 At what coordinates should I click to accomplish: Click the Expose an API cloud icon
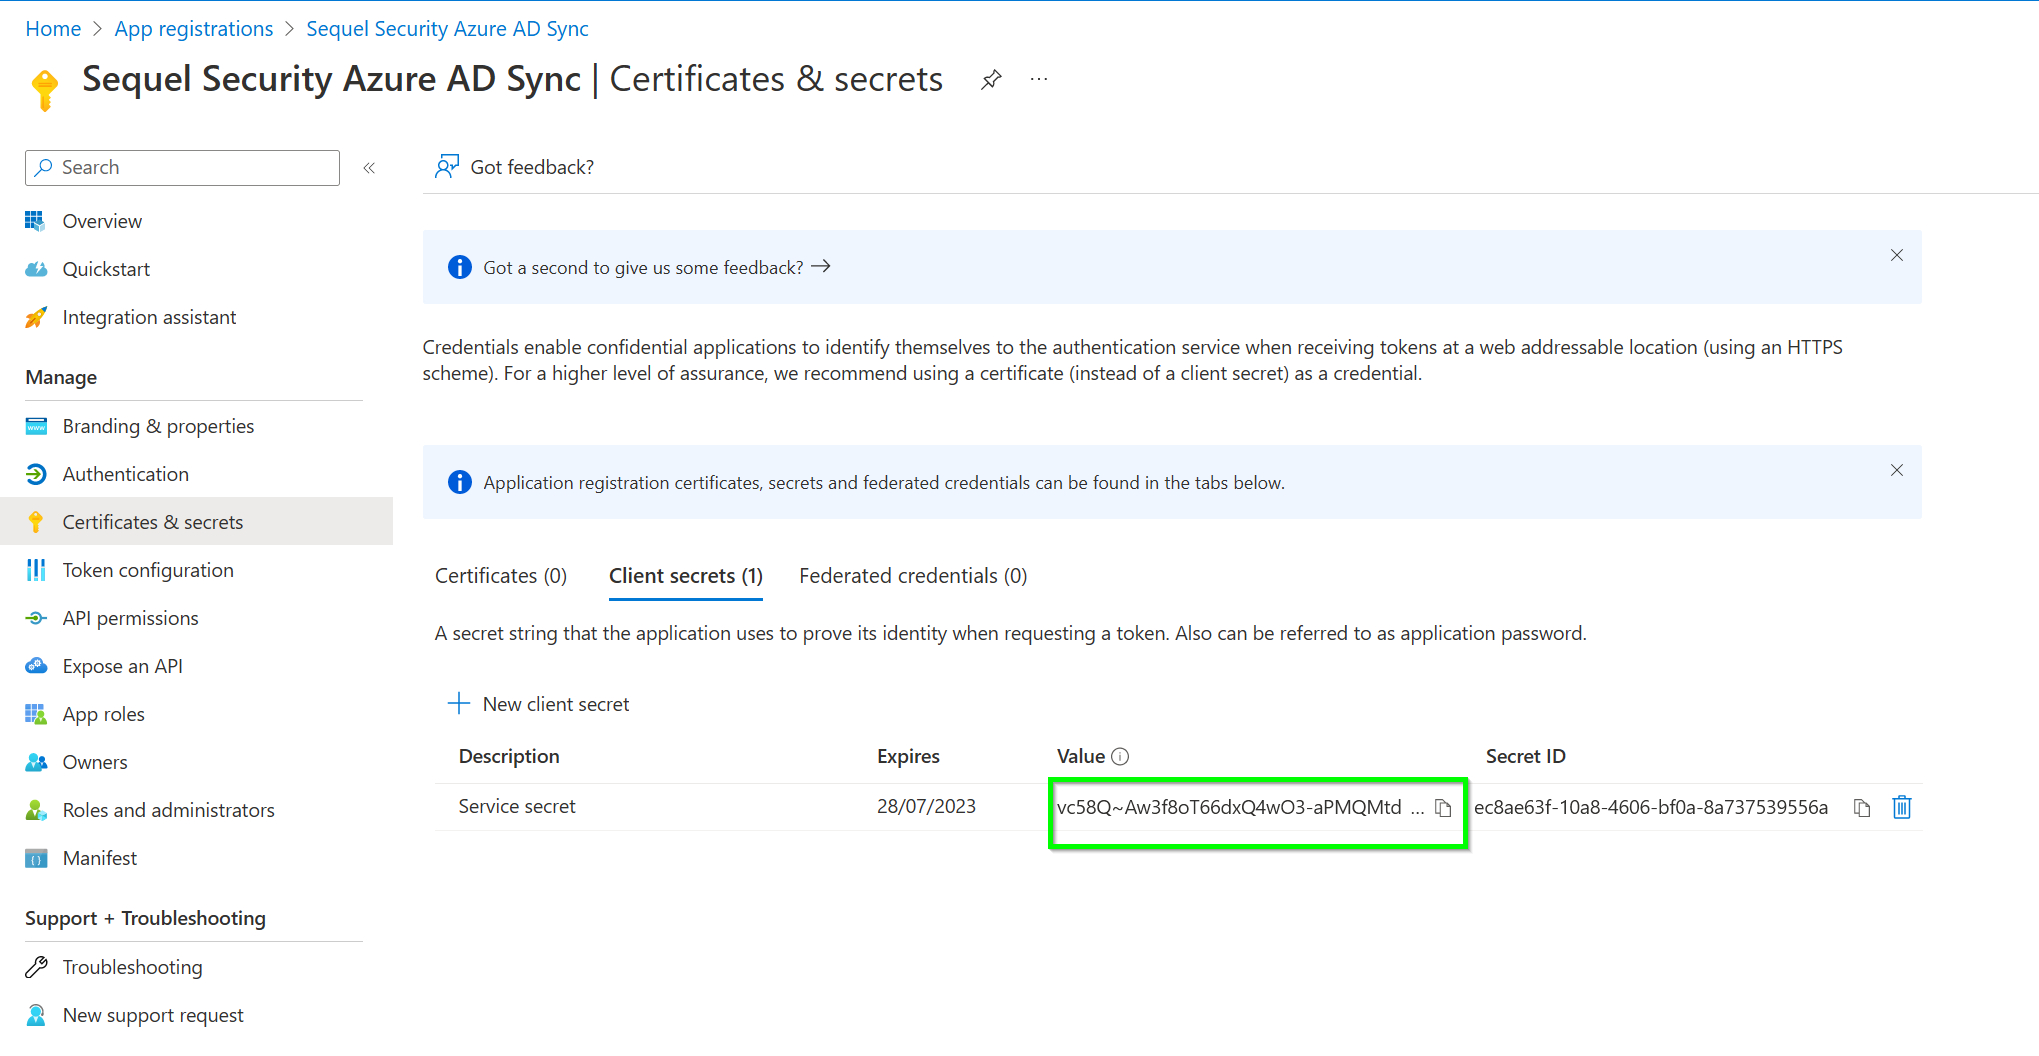[36, 666]
